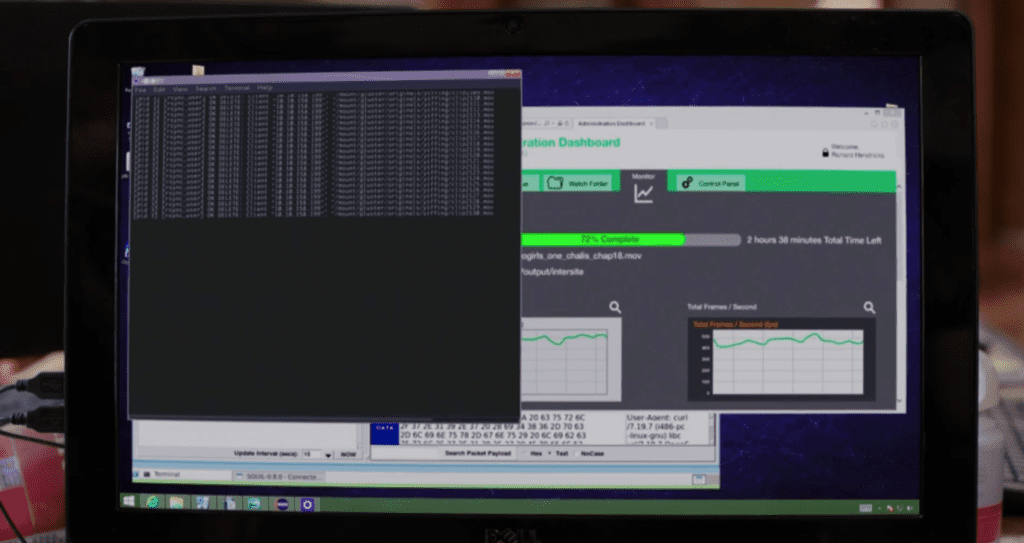Open the Terminal menu in terminal window

click(236, 88)
